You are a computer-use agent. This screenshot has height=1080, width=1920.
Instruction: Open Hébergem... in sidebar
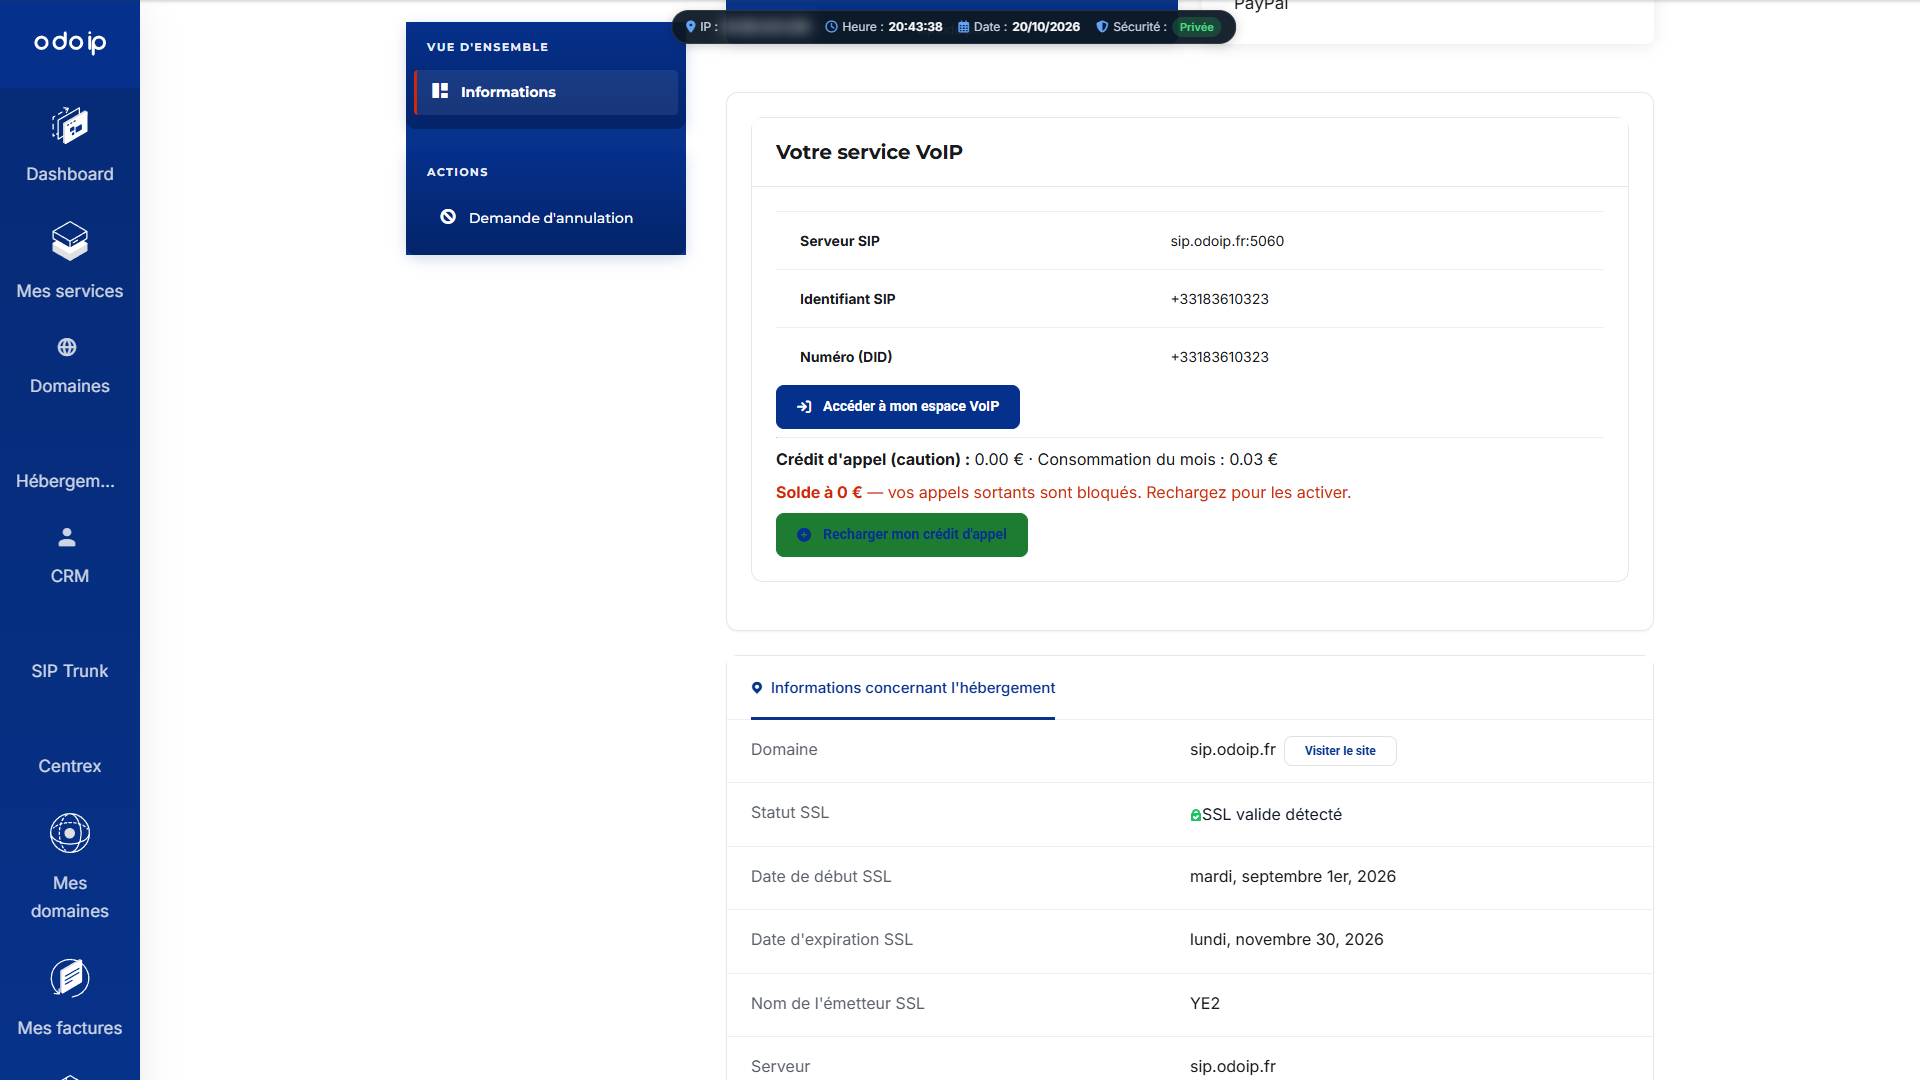(66, 481)
